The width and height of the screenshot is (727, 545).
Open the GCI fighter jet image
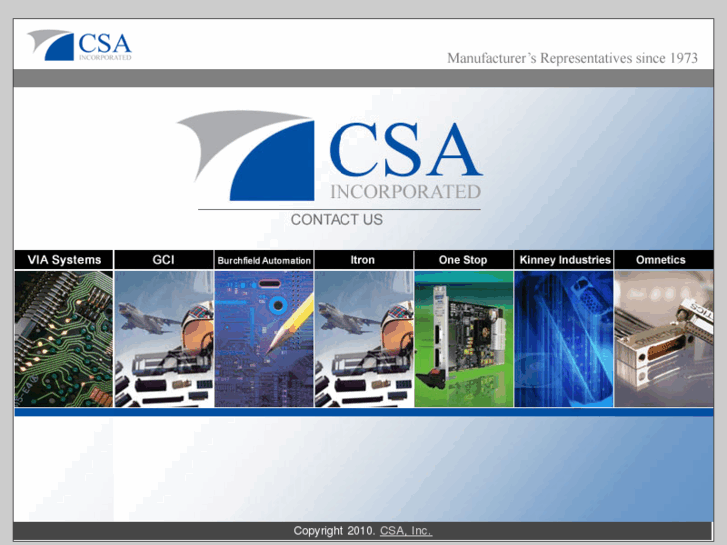coord(164,339)
